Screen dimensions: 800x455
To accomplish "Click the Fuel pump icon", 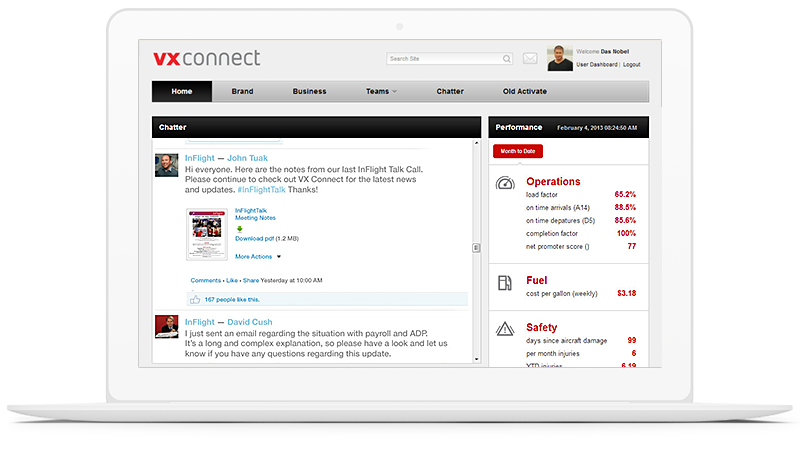I will (x=505, y=283).
